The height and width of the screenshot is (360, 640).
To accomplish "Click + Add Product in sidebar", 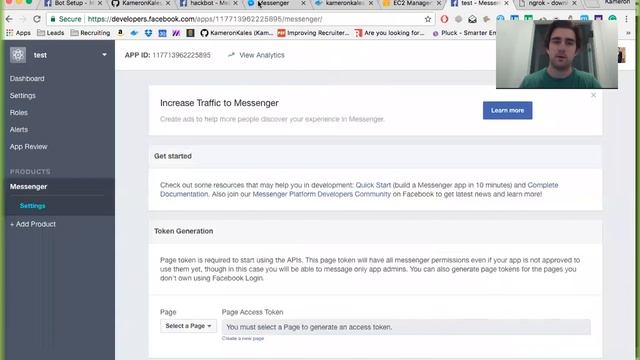I will point(33,224).
